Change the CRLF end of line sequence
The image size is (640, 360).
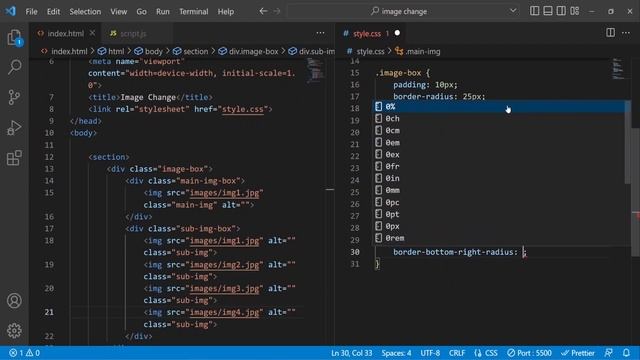click(x=457, y=353)
